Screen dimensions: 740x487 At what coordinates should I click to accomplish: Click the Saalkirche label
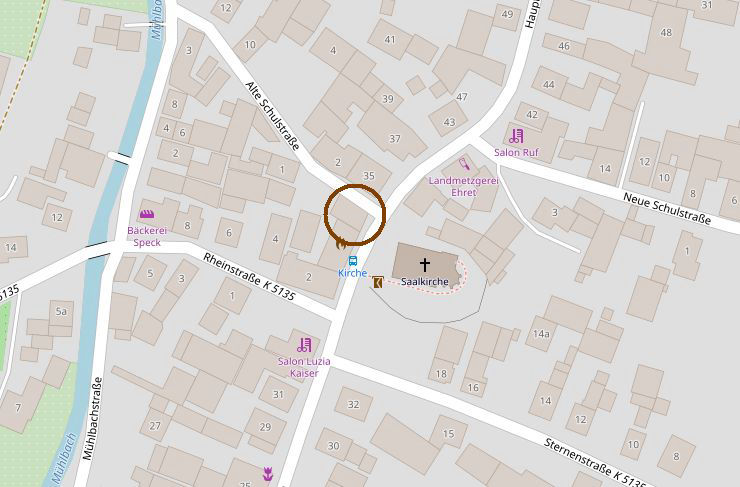click(x=425, y=281)
